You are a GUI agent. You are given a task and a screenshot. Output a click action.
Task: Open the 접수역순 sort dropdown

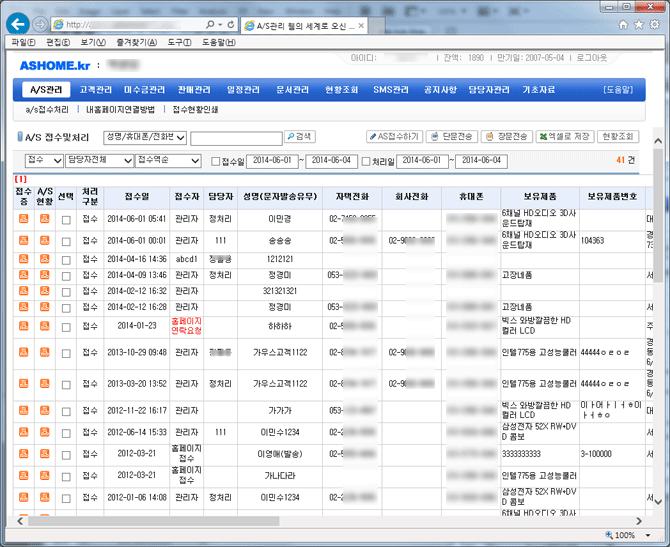pos(168,160)
